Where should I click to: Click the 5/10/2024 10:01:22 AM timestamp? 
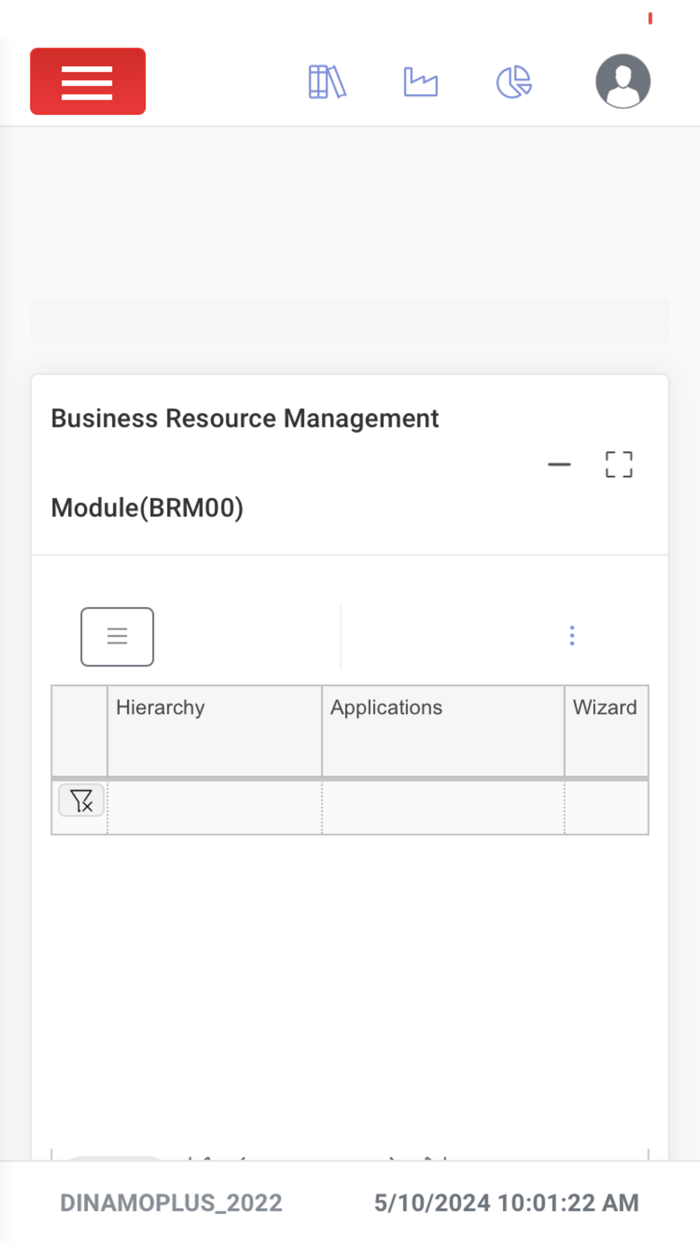(507, 1203)
